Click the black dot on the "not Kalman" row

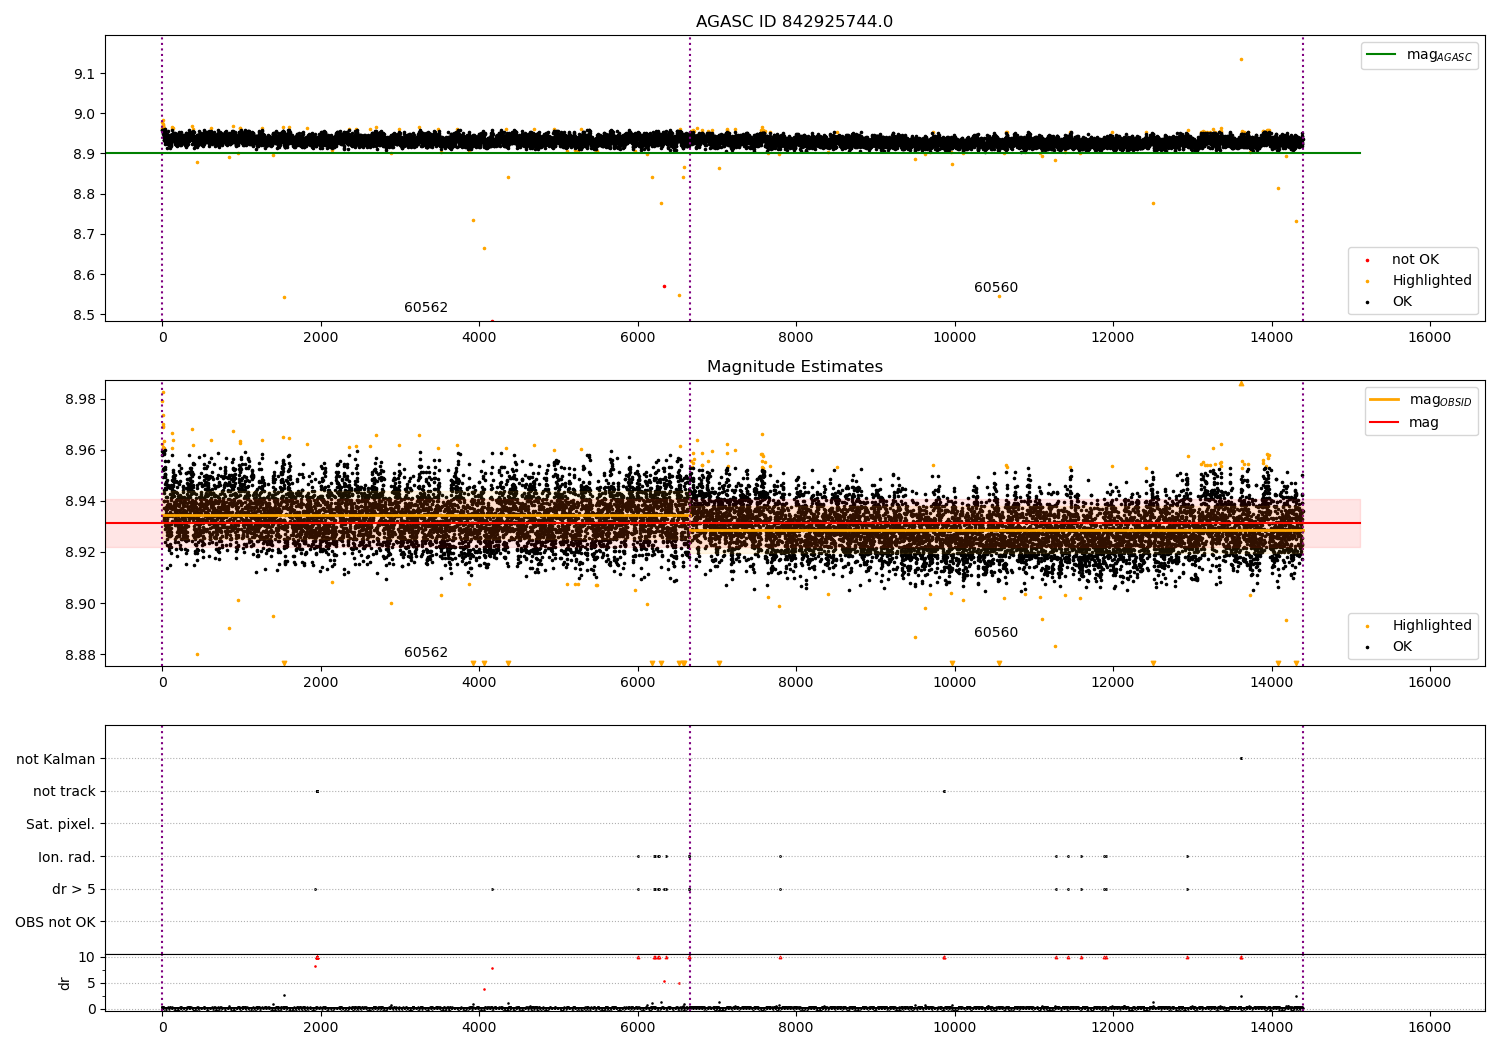coord(1241,758)
